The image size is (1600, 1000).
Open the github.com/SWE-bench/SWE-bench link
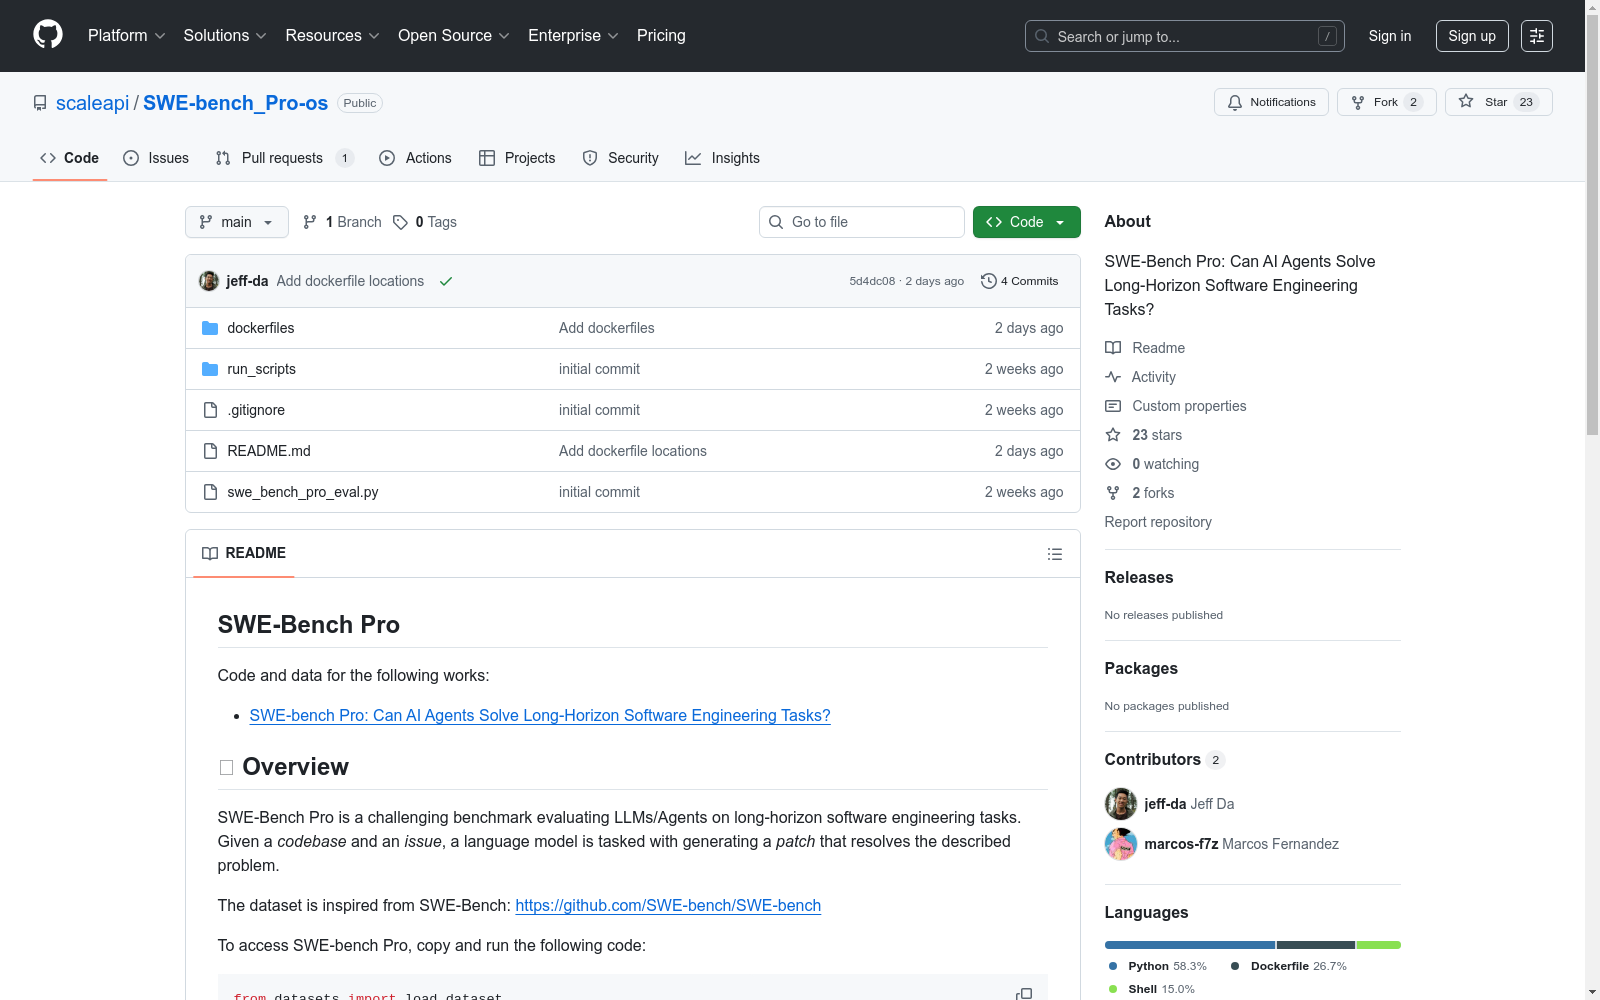pos(668,905)
